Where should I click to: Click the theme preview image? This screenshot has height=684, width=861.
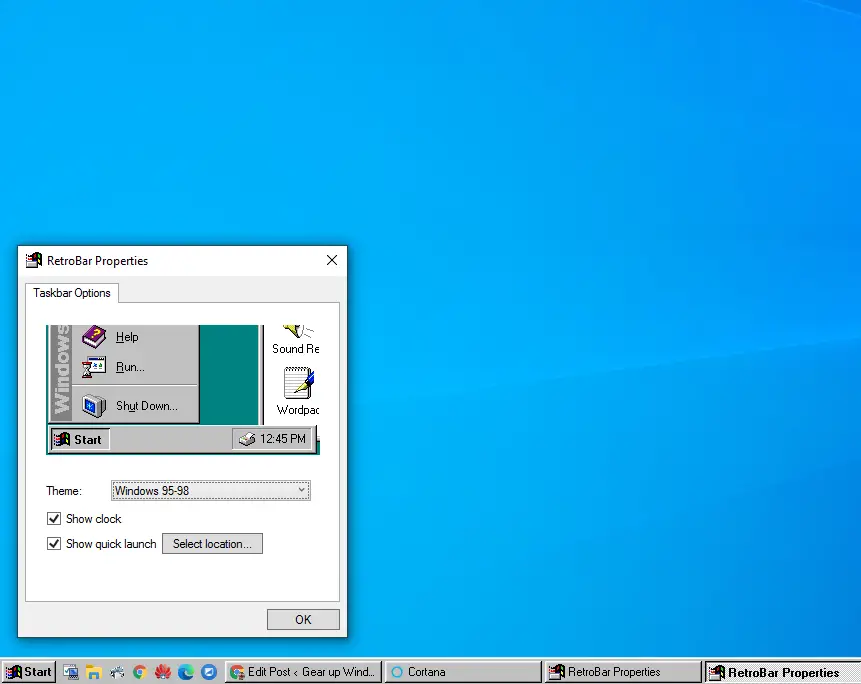click(183, 389)
